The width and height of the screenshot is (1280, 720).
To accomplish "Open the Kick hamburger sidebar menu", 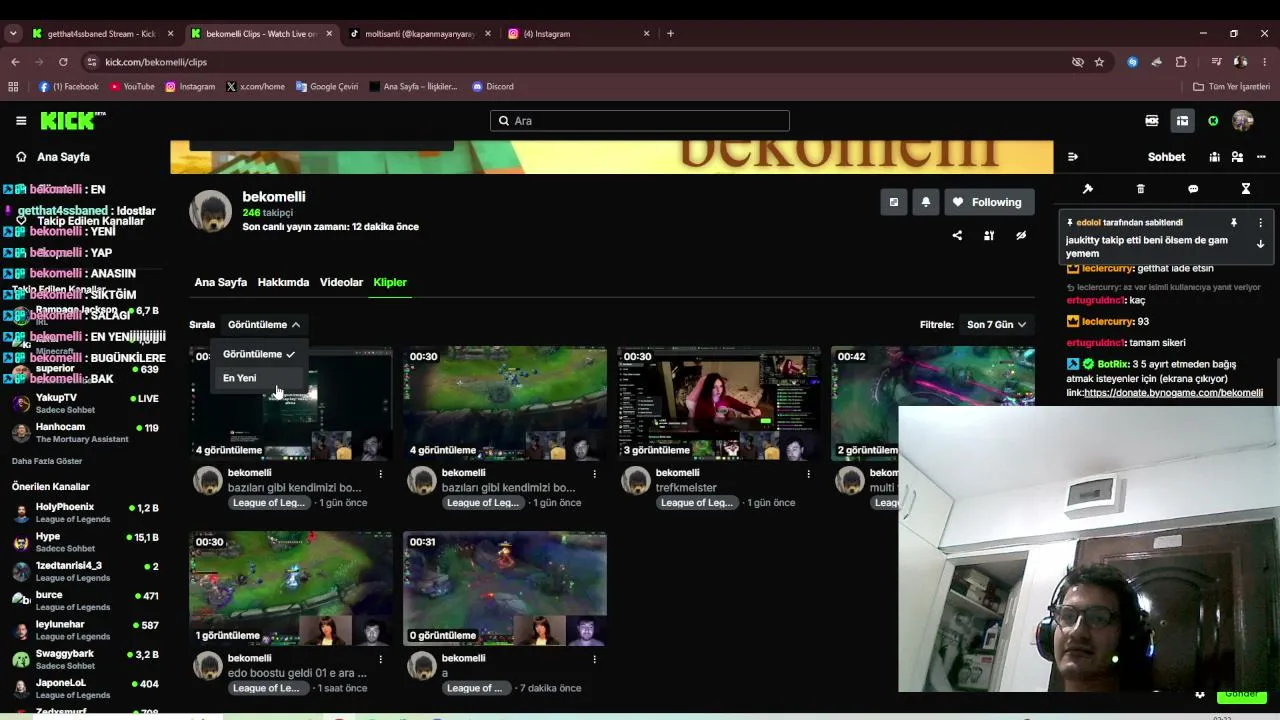I will coord(21,121).
